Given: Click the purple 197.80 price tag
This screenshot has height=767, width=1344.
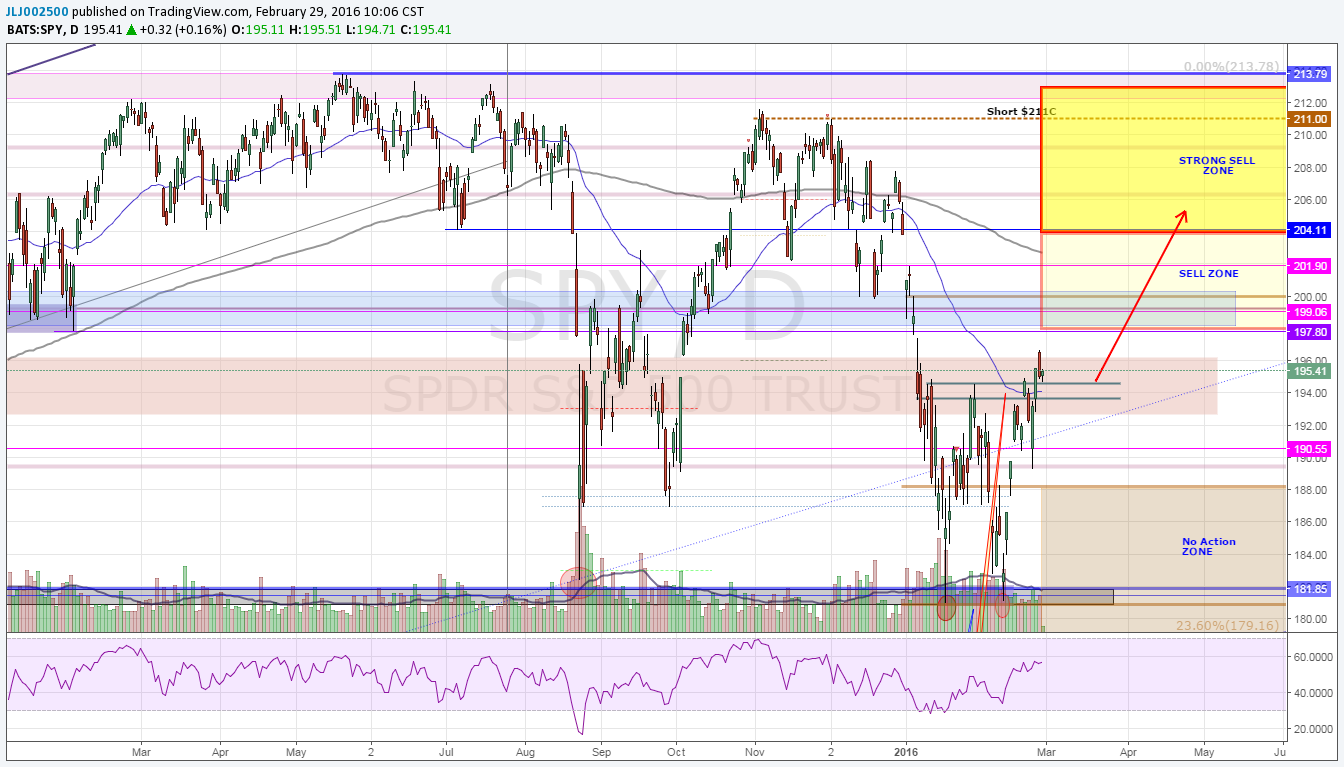Looking at the screenshot, I should [1310, 332].
